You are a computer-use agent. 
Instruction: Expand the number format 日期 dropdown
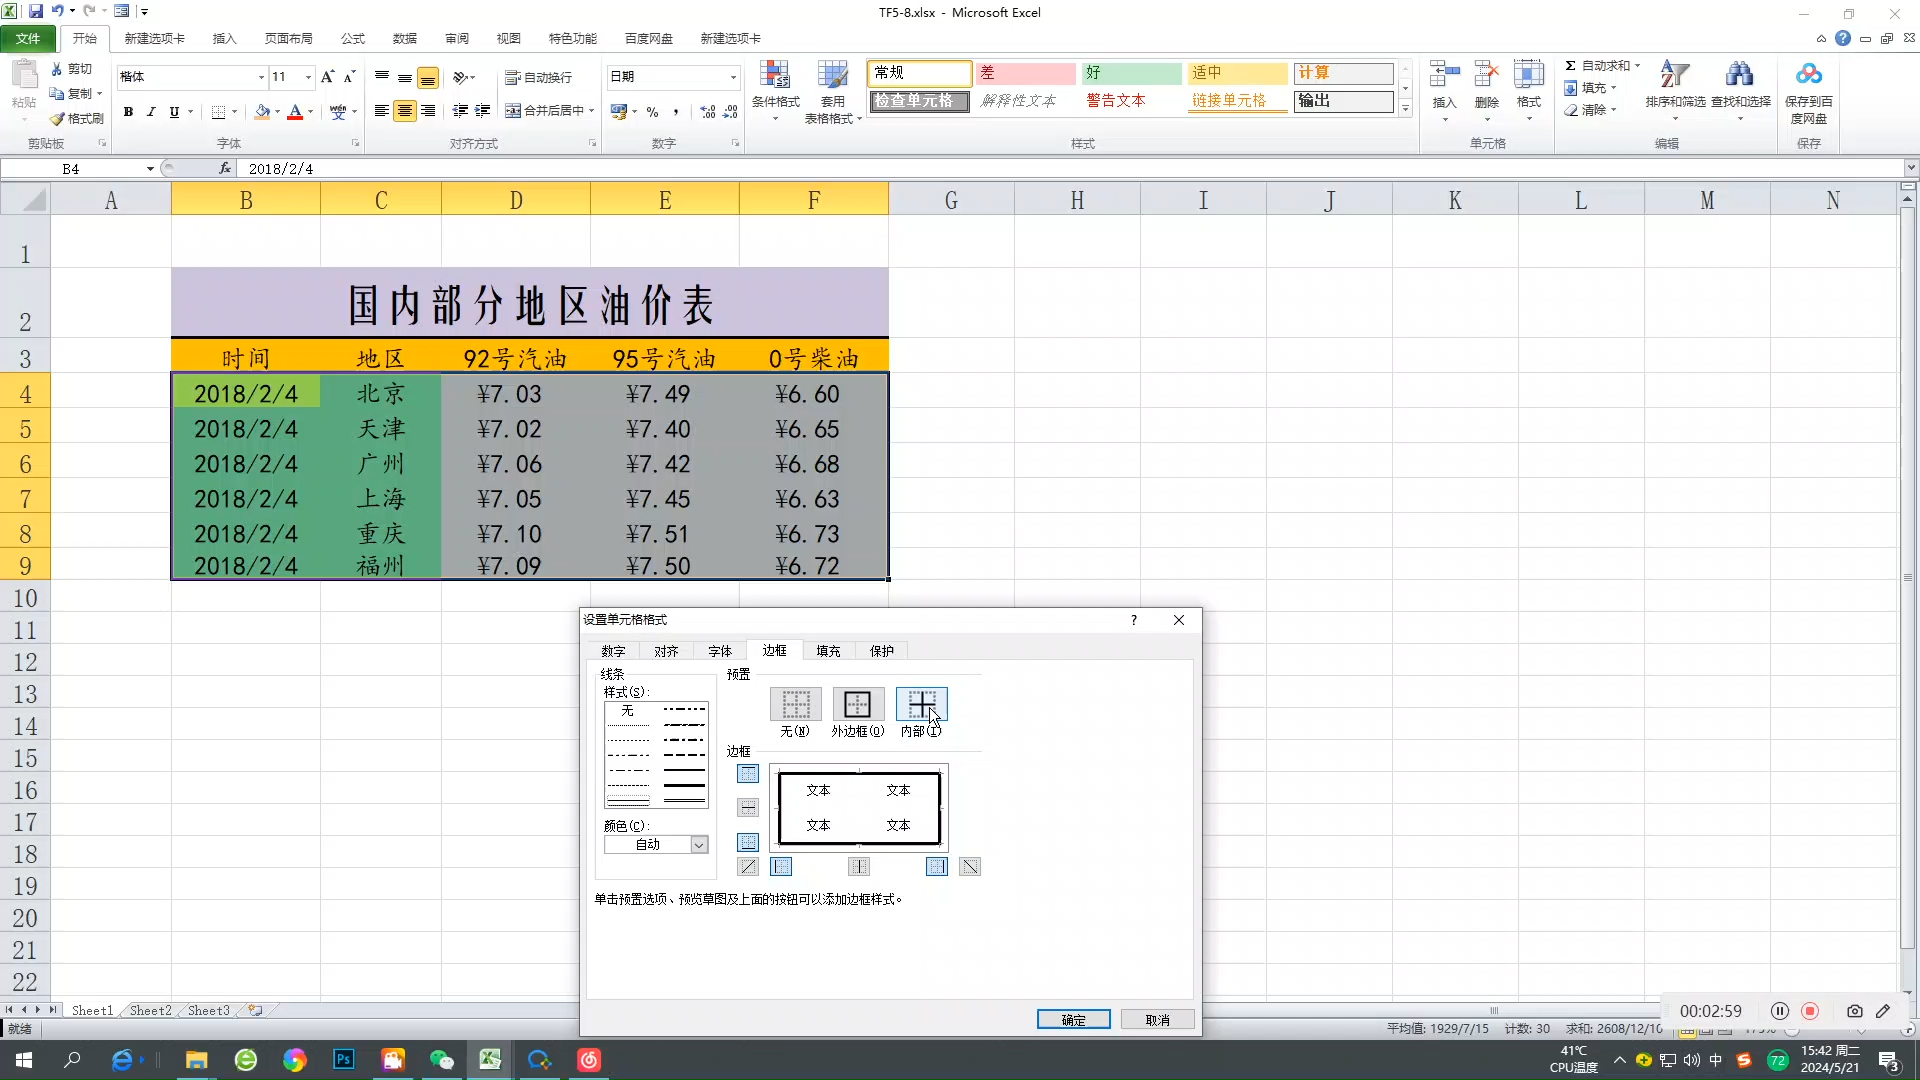[733, 77]
